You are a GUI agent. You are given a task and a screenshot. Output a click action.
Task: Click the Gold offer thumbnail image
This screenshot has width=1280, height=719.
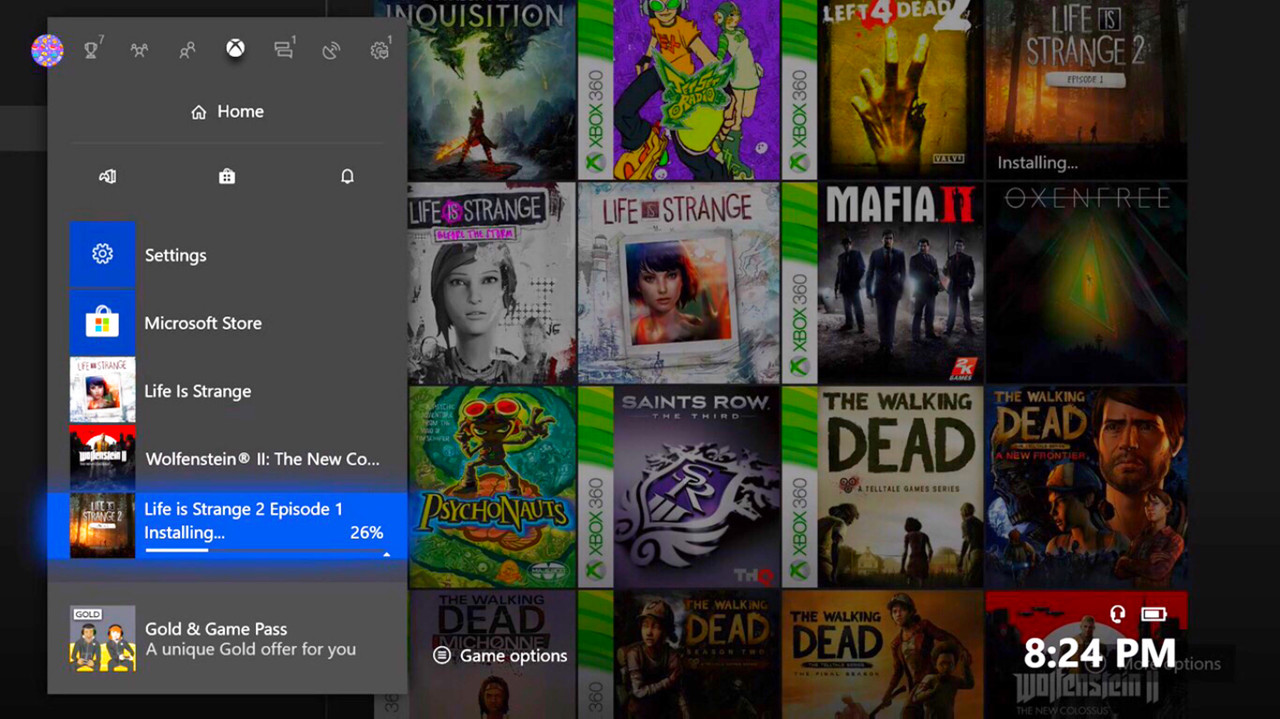point(102,638)
